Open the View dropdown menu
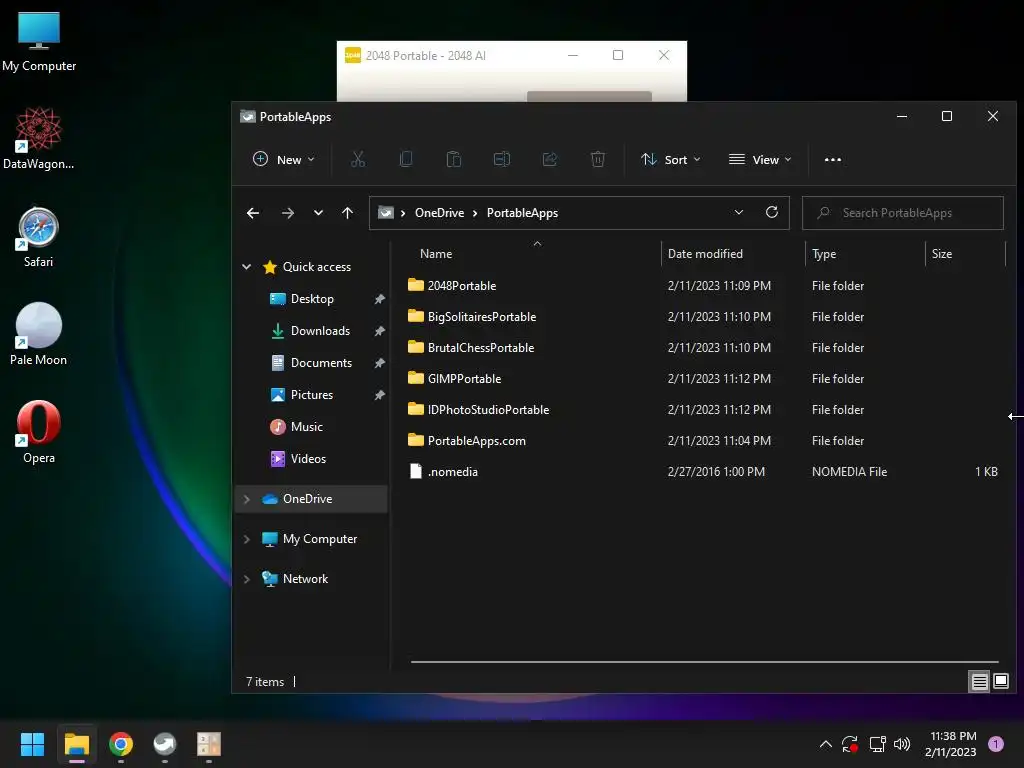This screenshot has height=768, width=1024. (760, 159)
